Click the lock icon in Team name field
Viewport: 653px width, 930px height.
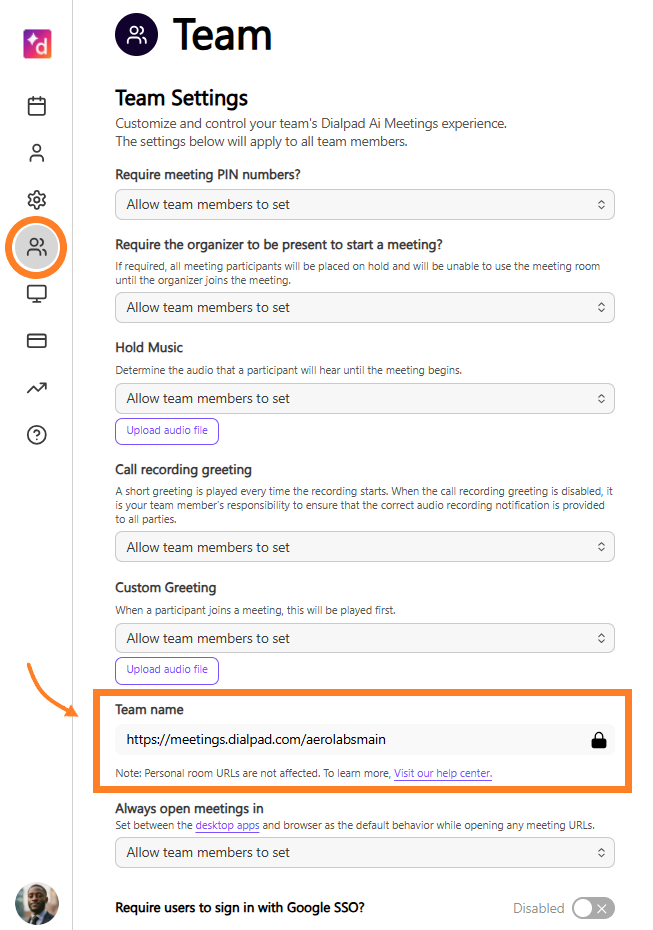point(599,740)
